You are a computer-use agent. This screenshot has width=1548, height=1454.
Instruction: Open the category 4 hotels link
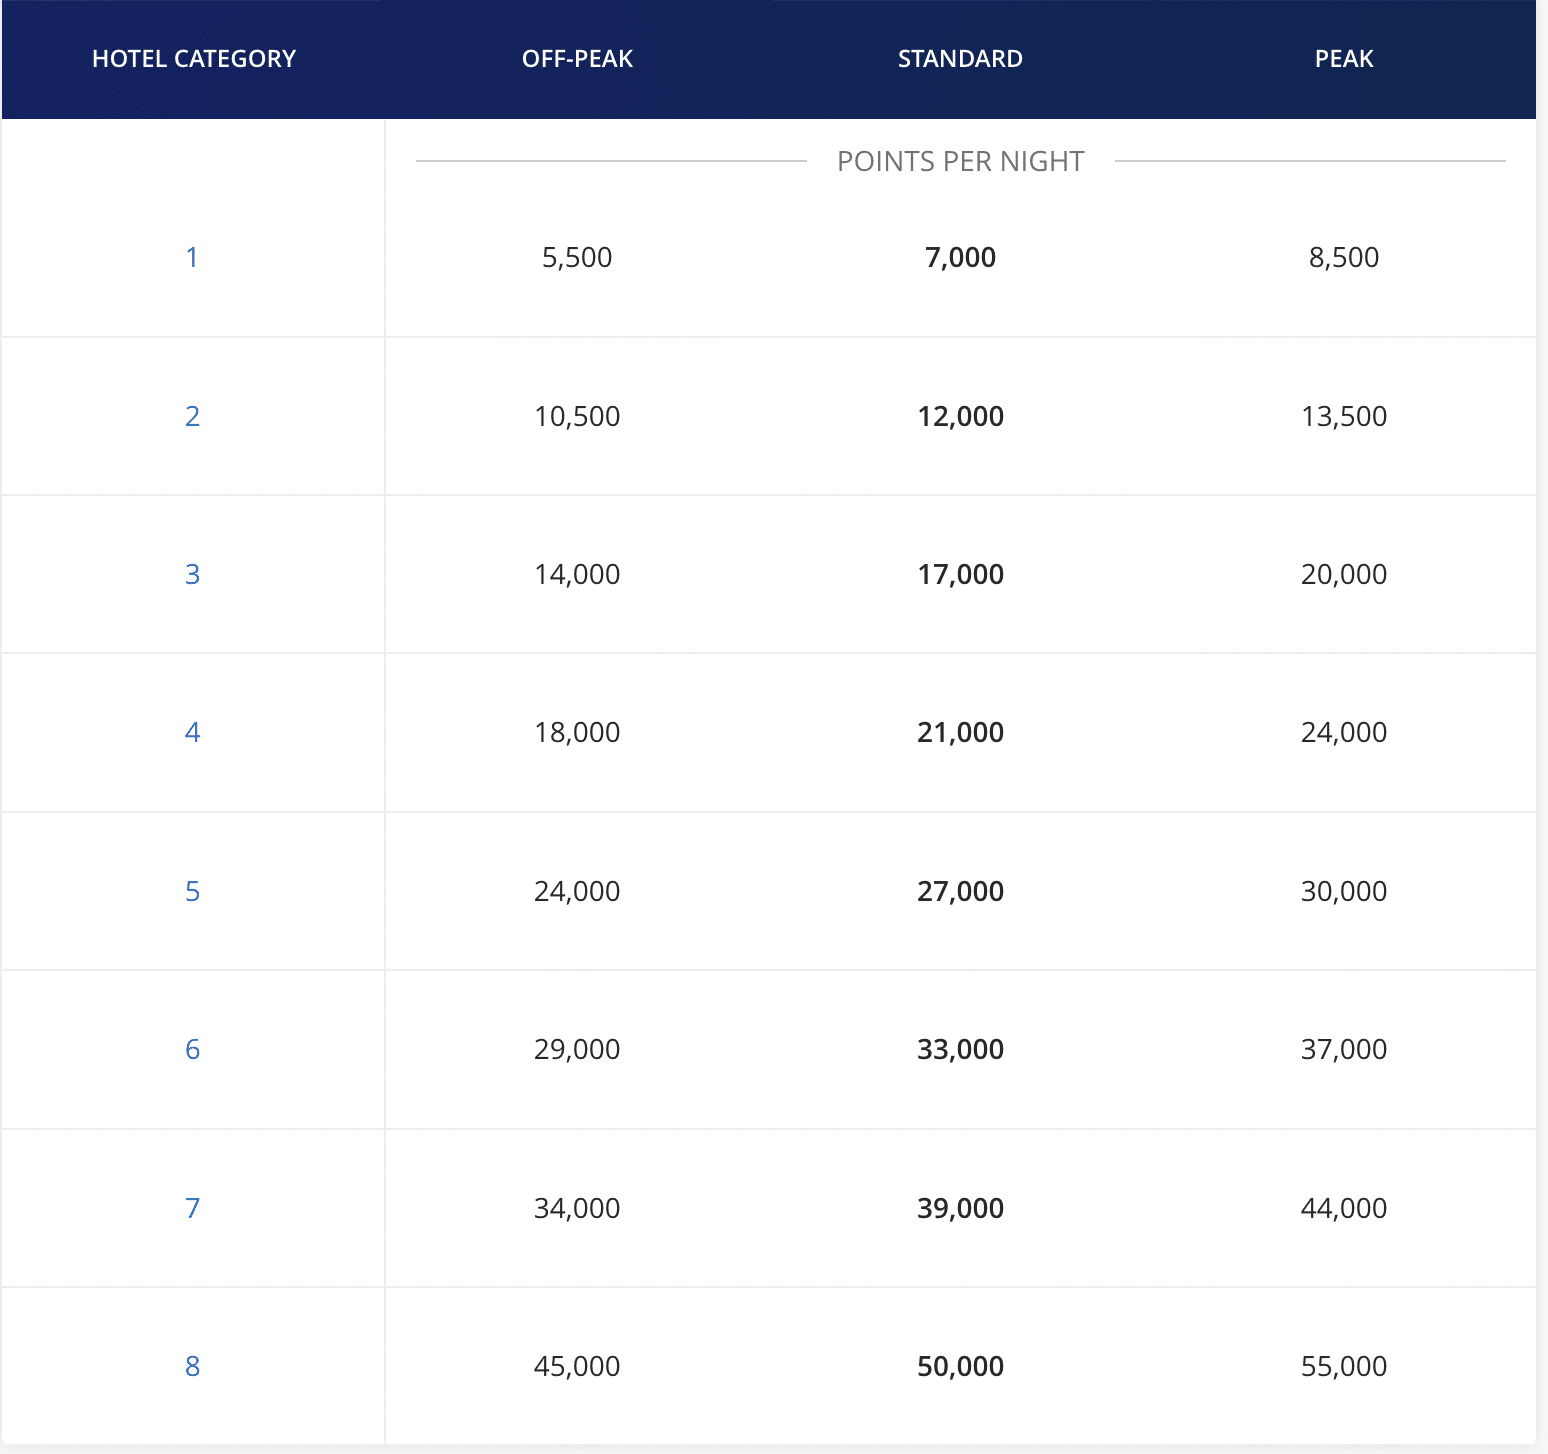(x=192, y=732)
